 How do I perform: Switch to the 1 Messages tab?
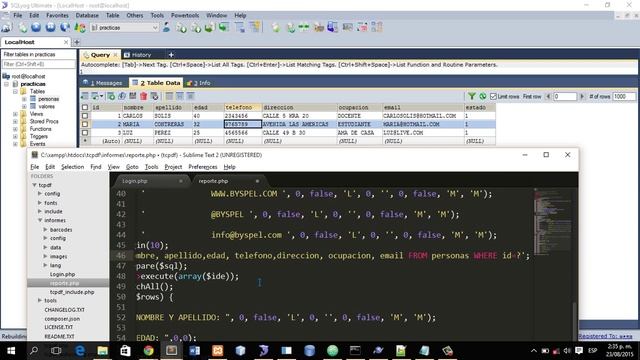click(103, 83)
